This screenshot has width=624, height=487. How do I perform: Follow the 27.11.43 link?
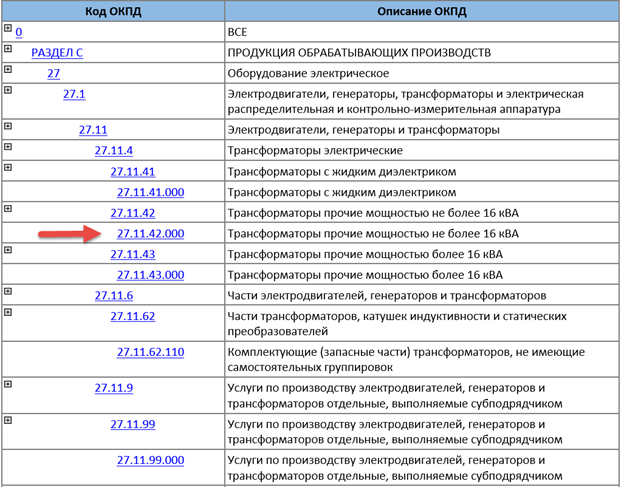133,254
